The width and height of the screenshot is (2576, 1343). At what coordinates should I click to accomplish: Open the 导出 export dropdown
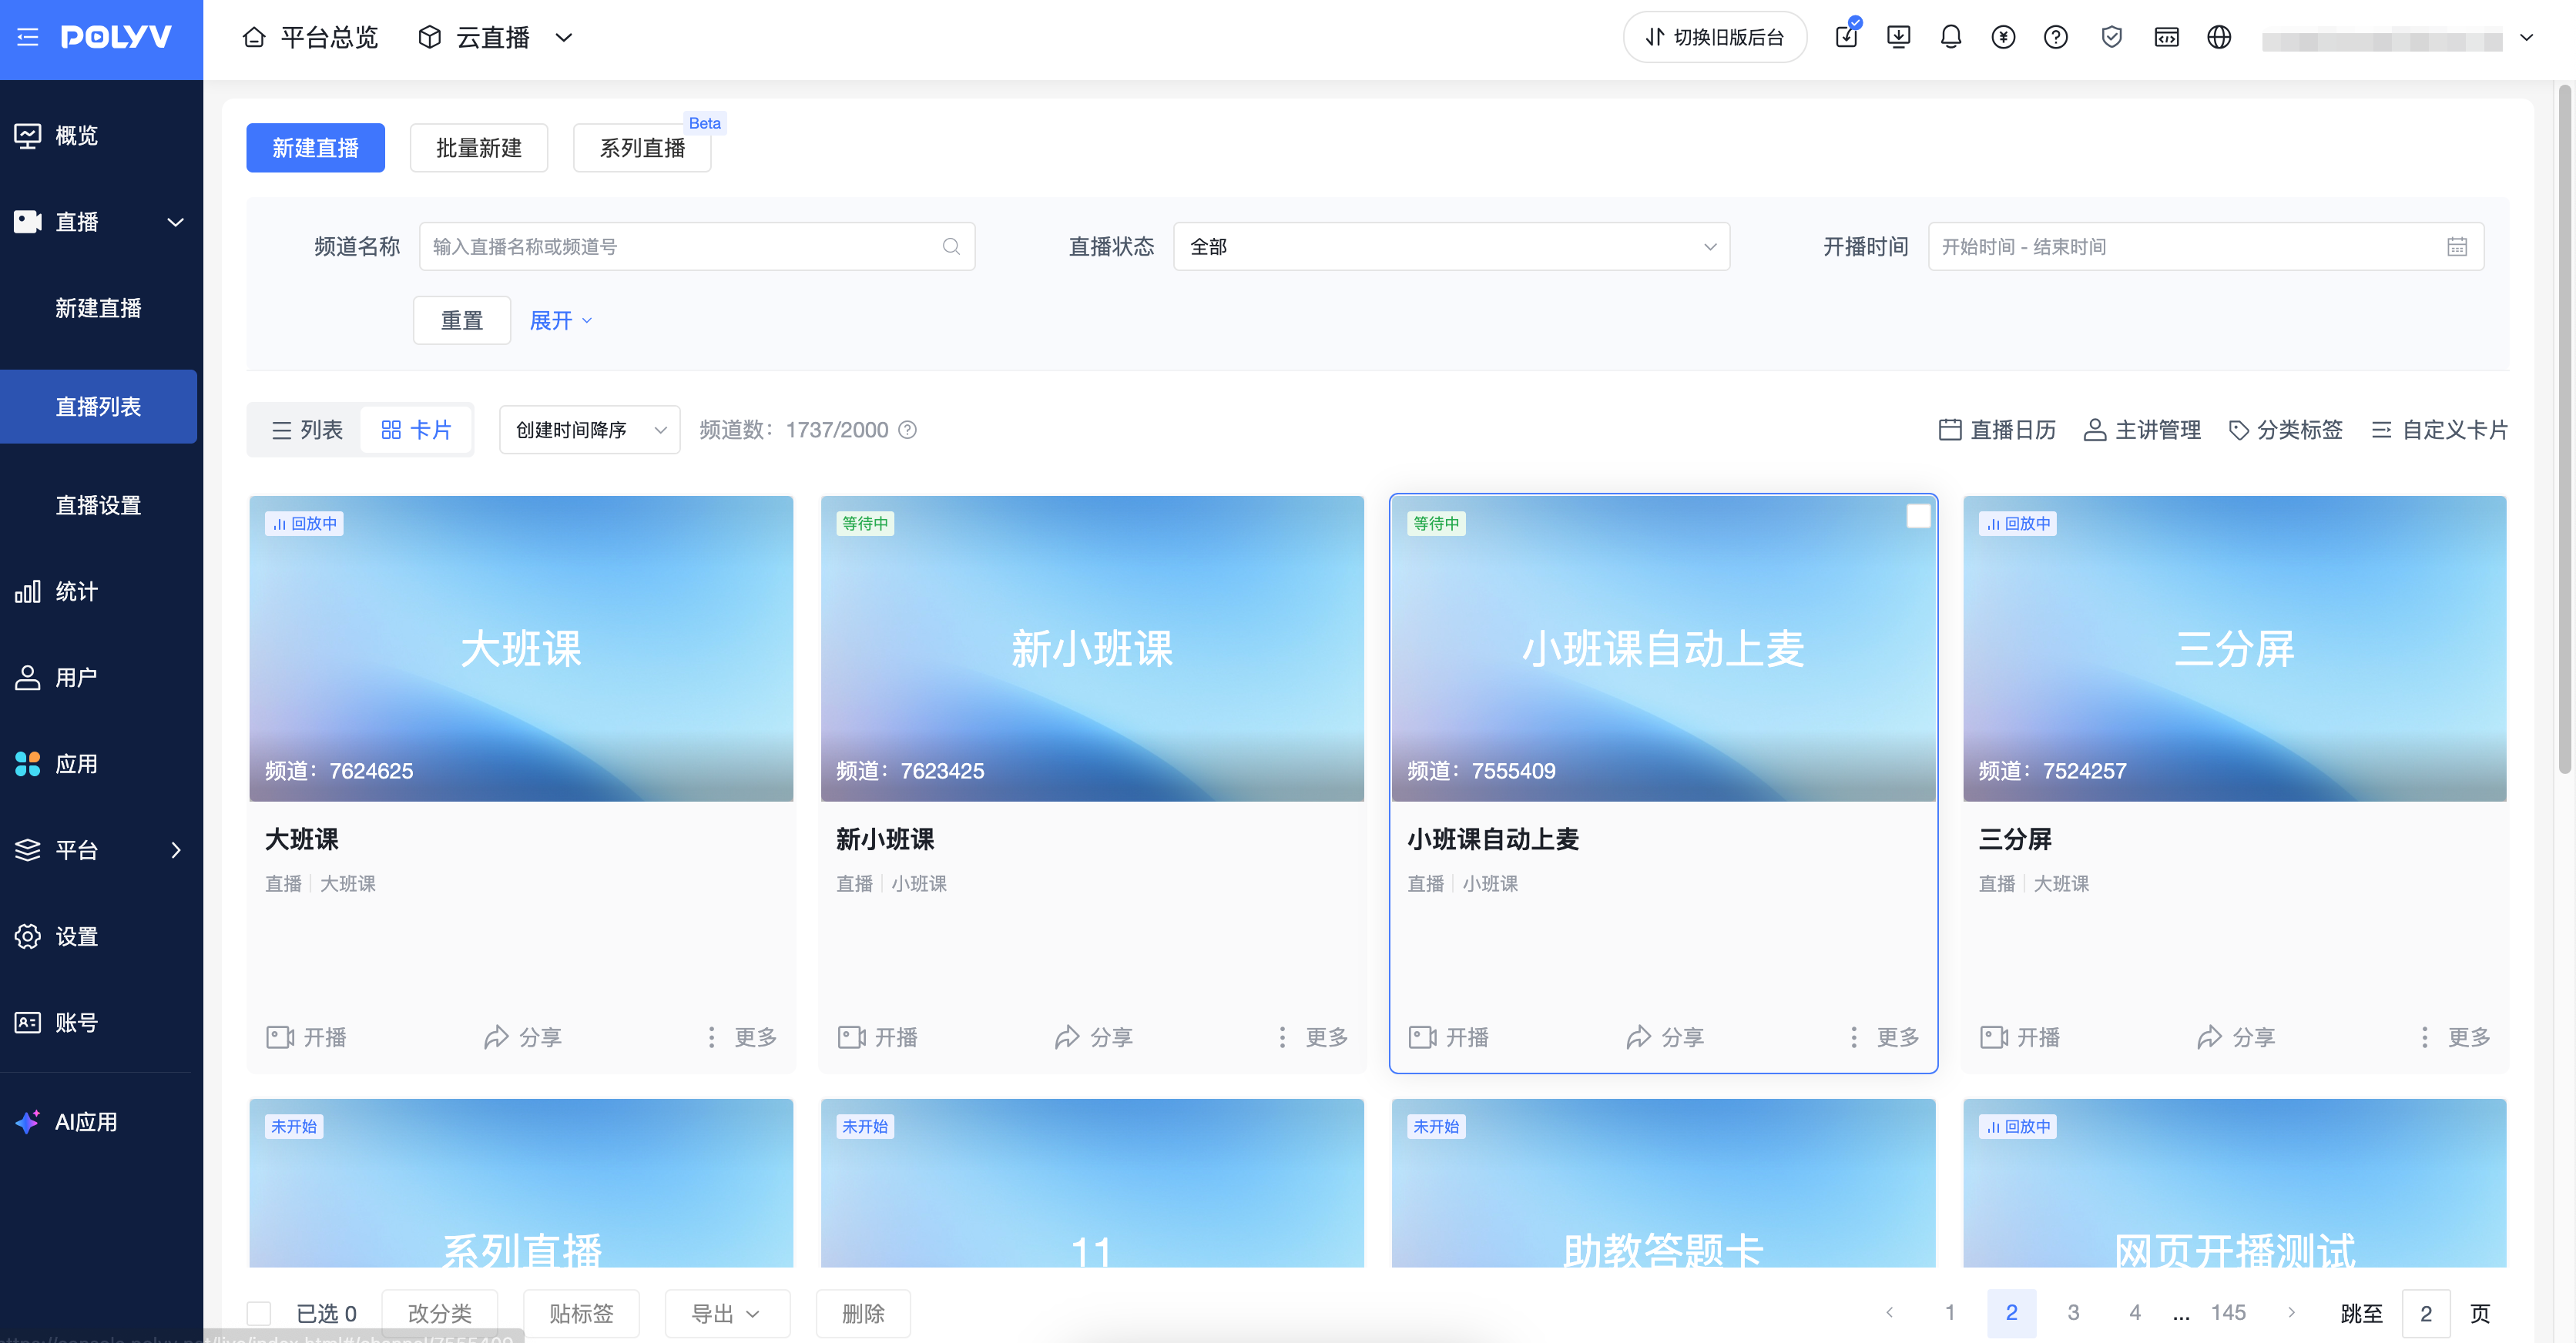(x=727, y=1313)
